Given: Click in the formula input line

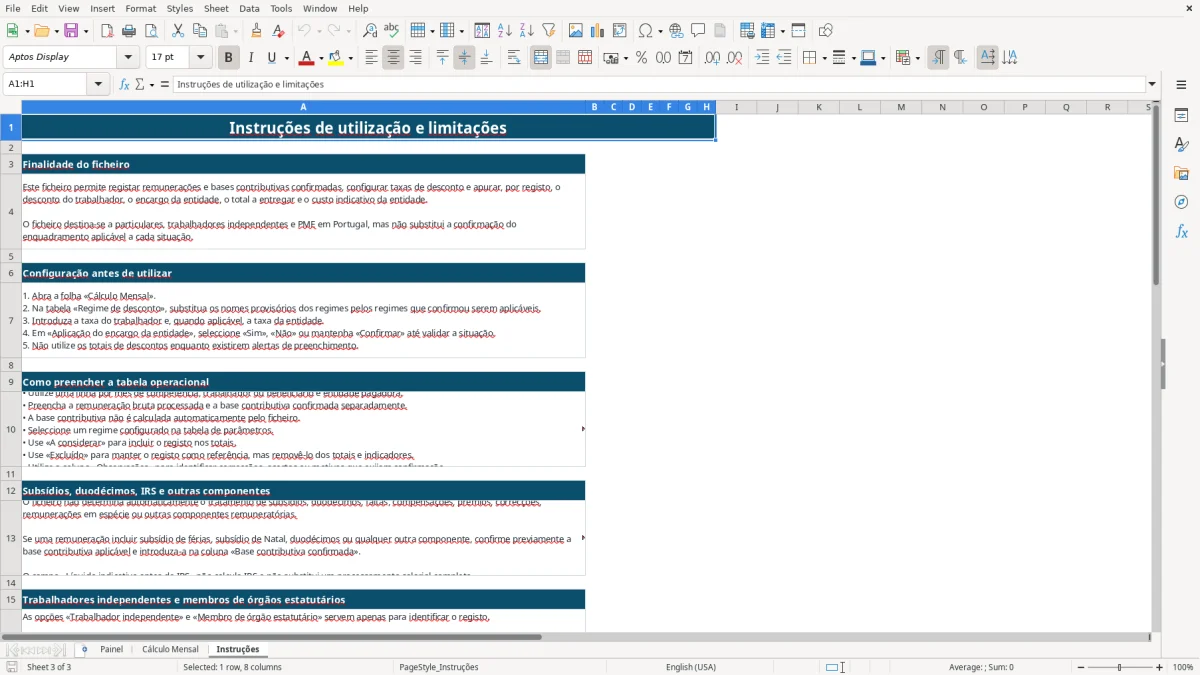Looking at the screenshot, I should point(659,84).
